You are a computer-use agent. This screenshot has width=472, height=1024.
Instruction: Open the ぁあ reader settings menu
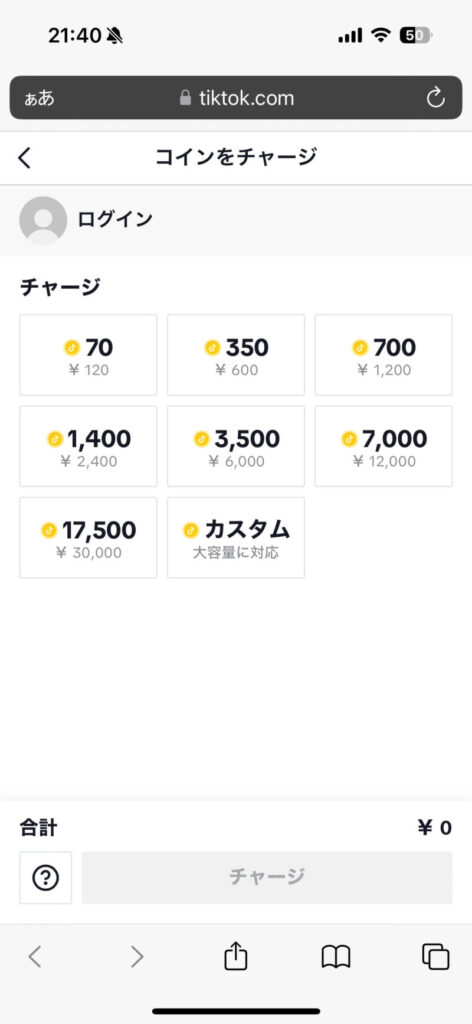coord(39,99)
